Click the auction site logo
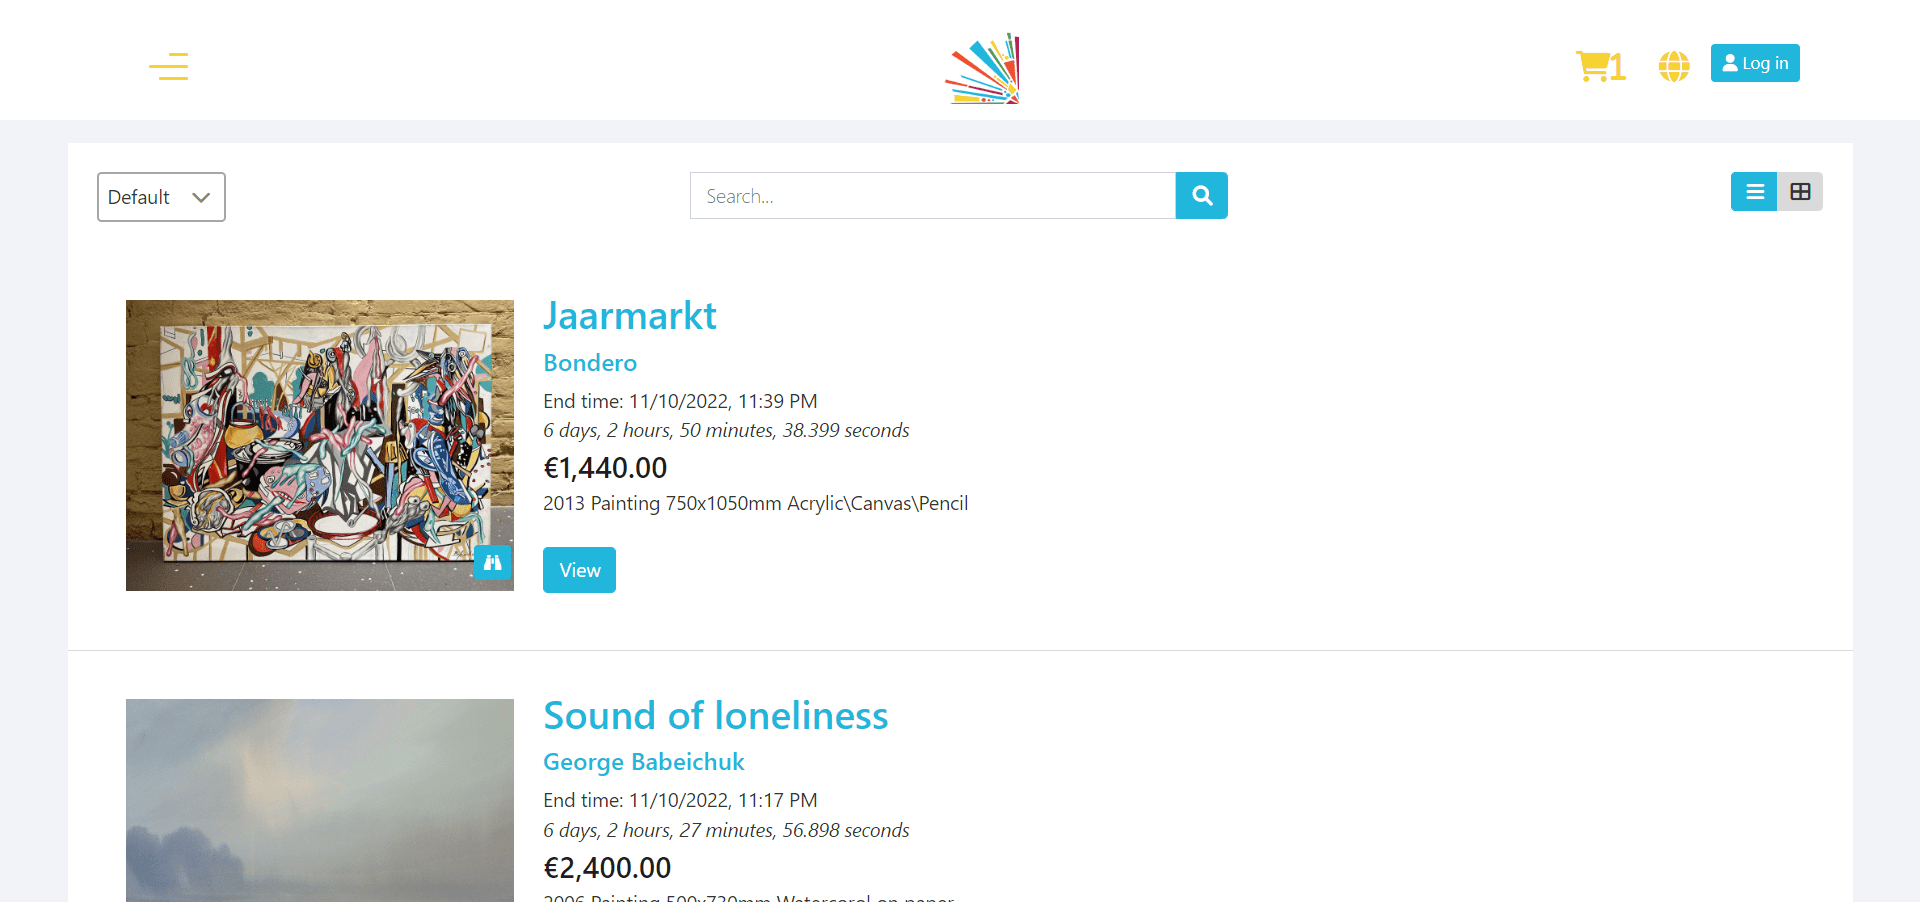1920x902 pixels. [x=983, y=67]
